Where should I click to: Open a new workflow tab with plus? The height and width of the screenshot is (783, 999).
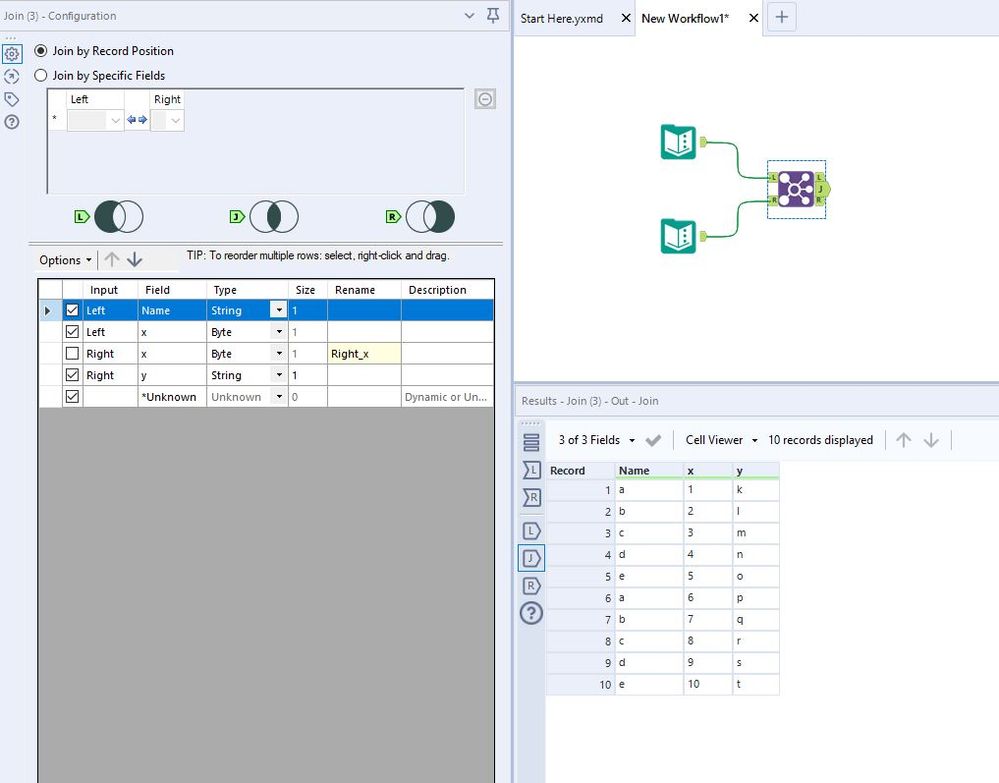tap(782, 17)
